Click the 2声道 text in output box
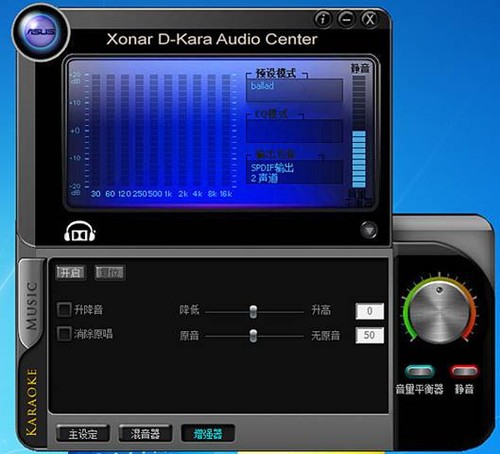This screenshot has height=454, width=500. (264, 178)
